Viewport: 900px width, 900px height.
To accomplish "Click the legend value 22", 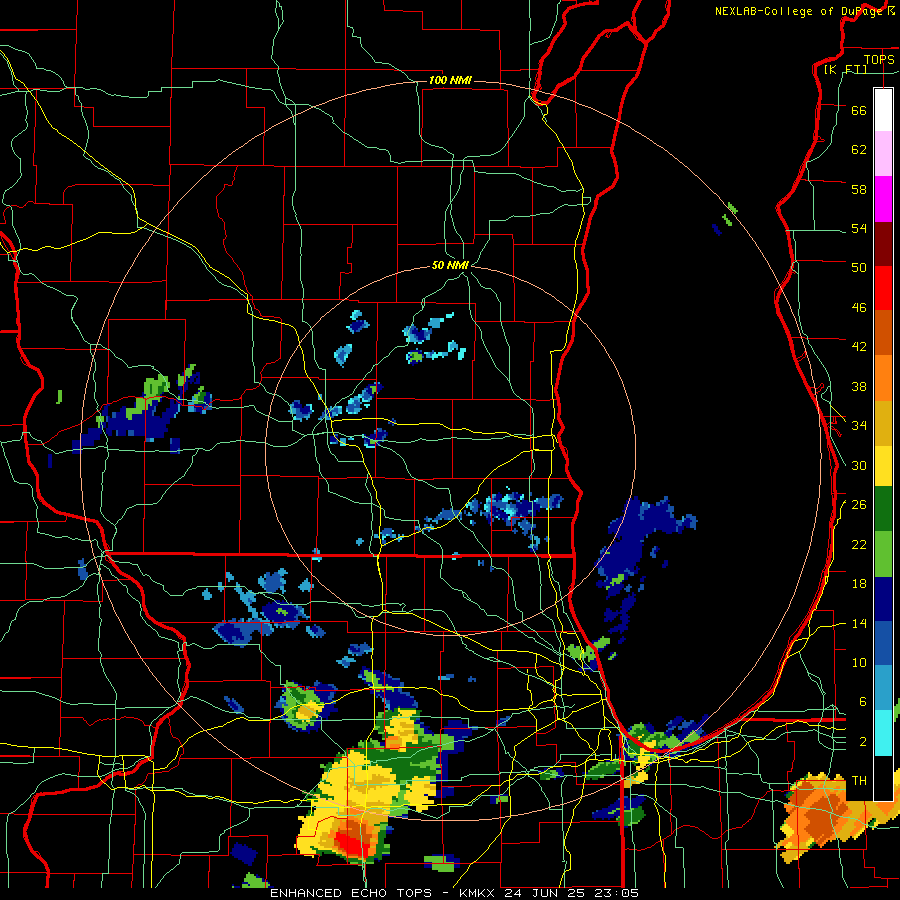I will click(859, 544).
